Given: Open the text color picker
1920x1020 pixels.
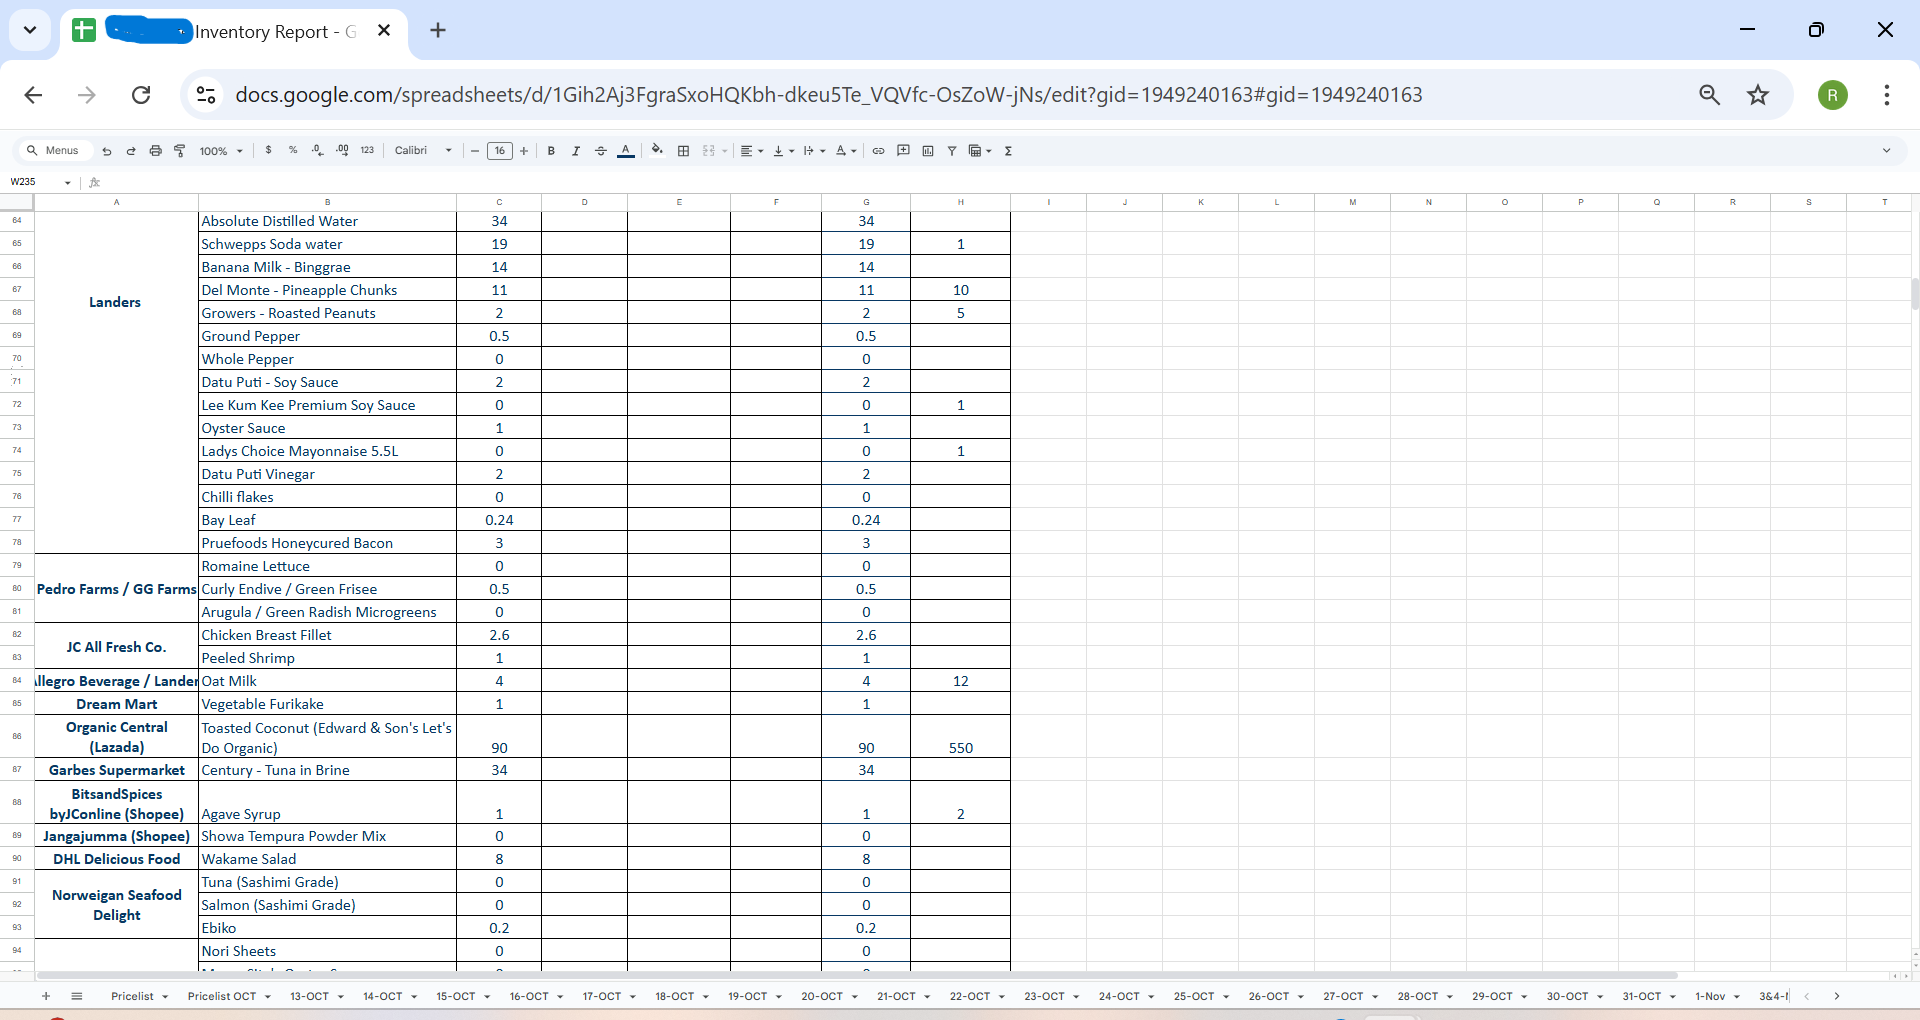Looking at the screenshot, I should (x=626, y=151).
